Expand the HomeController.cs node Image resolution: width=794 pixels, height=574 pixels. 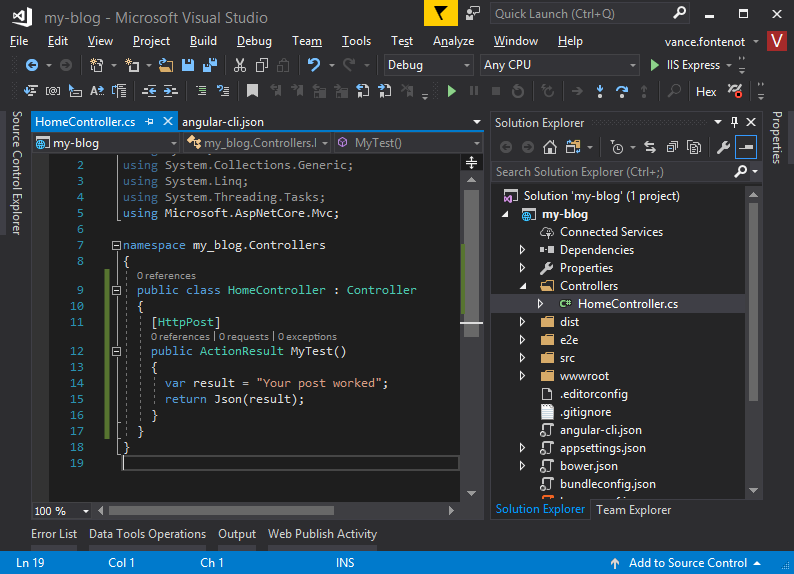click(540, 304)
